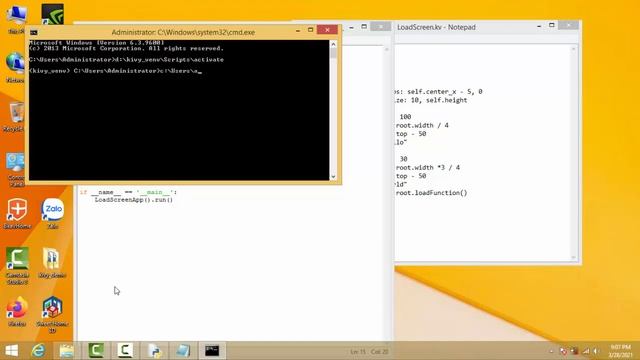Open Internet Explorer from the taskbar
The height and width of the screenshot is (360, 640).
(x=39, y=351)
